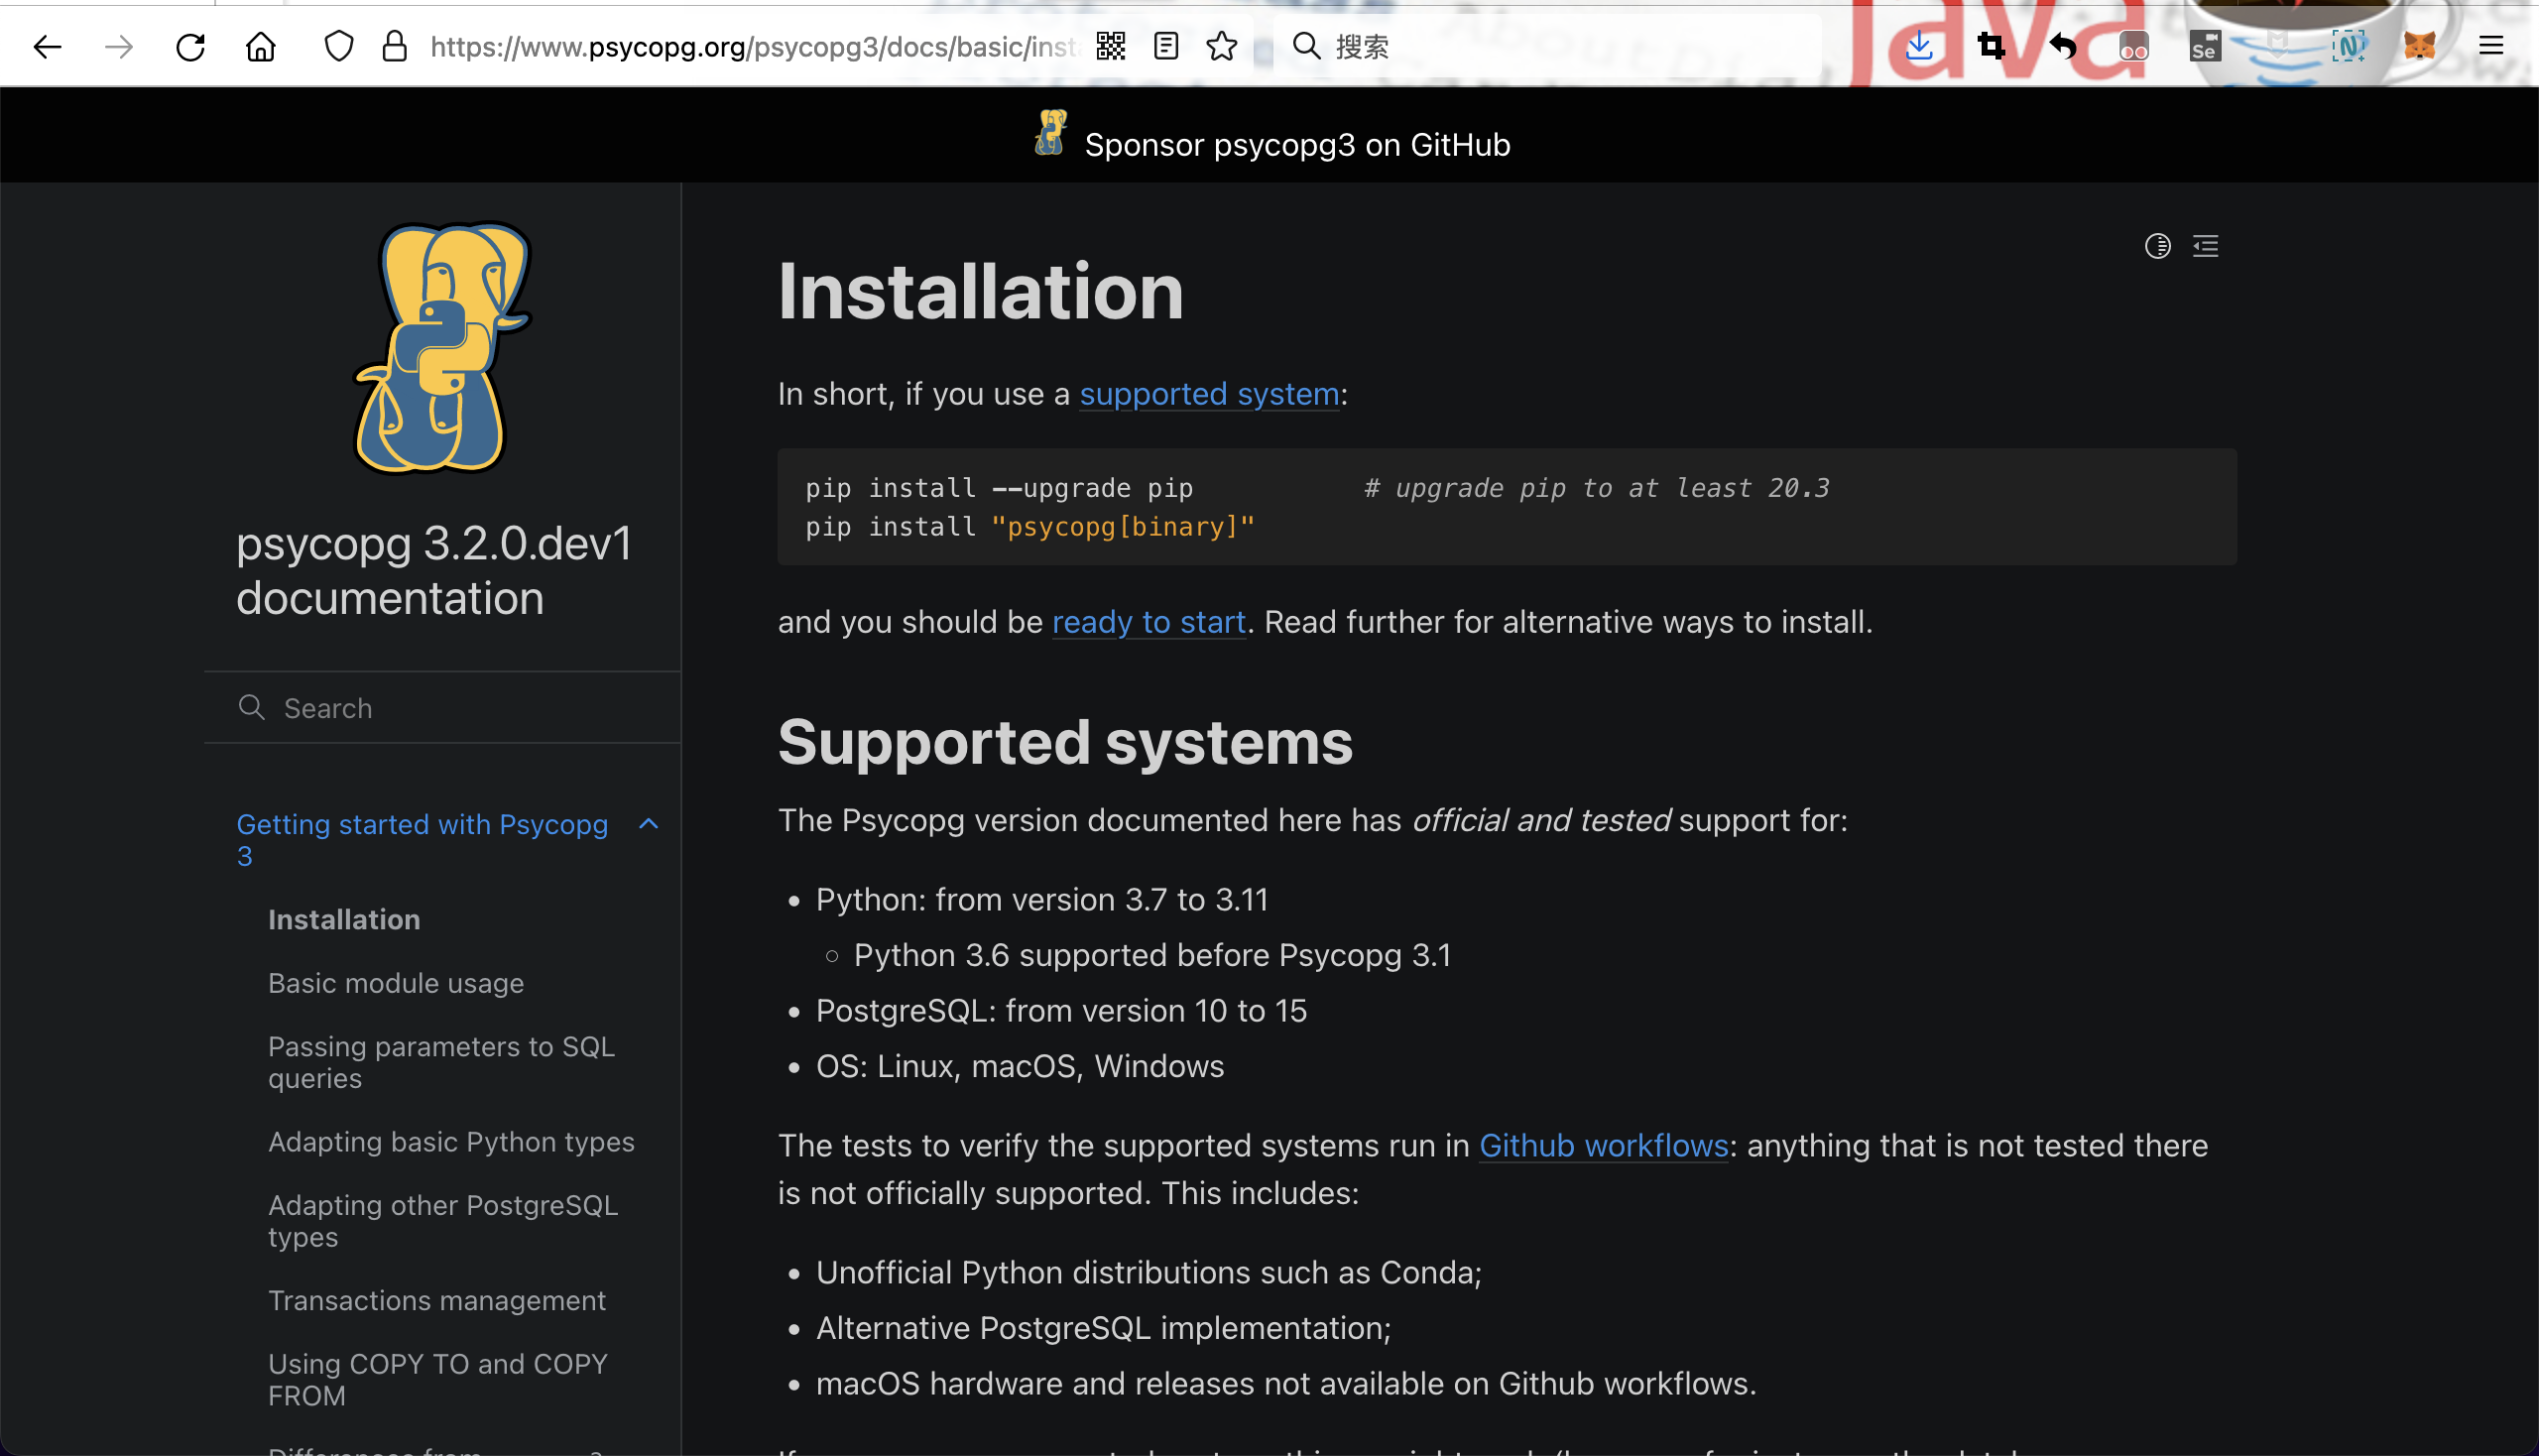Click the ready to start link
Image resolution: width=2539 pixels, height=1456 pixels.
pos(1148,623)
